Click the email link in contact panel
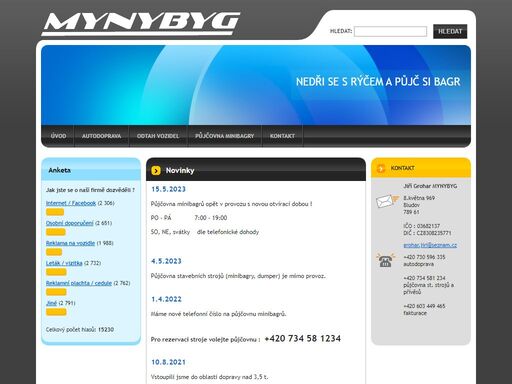 click(x=430, y=245)
